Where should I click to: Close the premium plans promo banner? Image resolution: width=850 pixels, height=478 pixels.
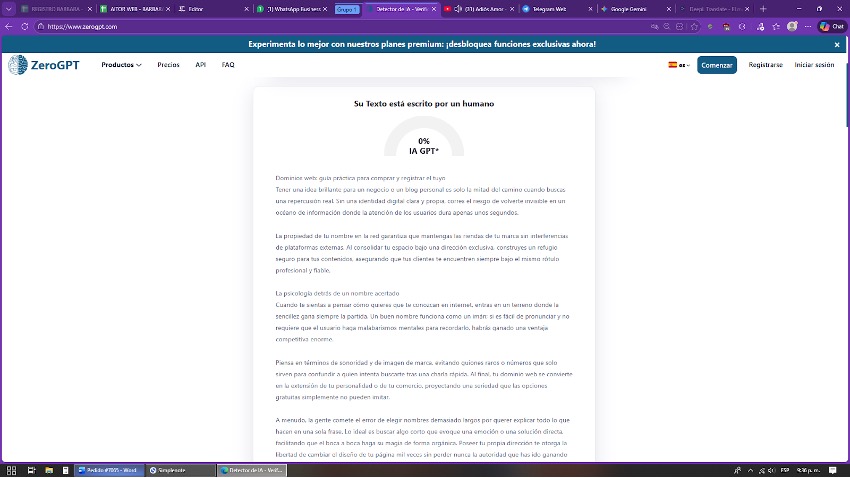pyautogui.click(x=837, y=45)
